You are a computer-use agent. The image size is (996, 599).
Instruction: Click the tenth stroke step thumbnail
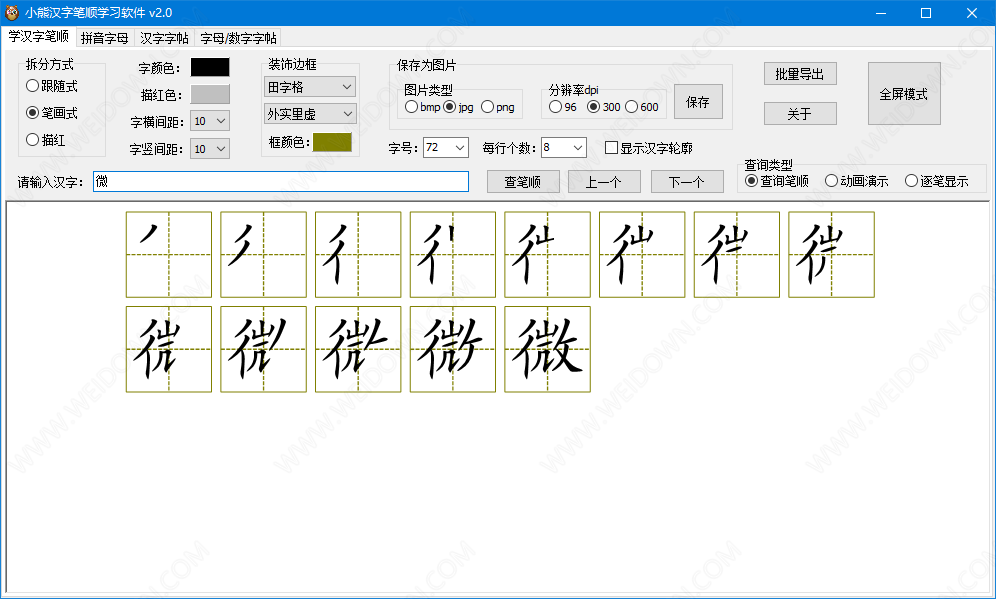tap(264, 349)
